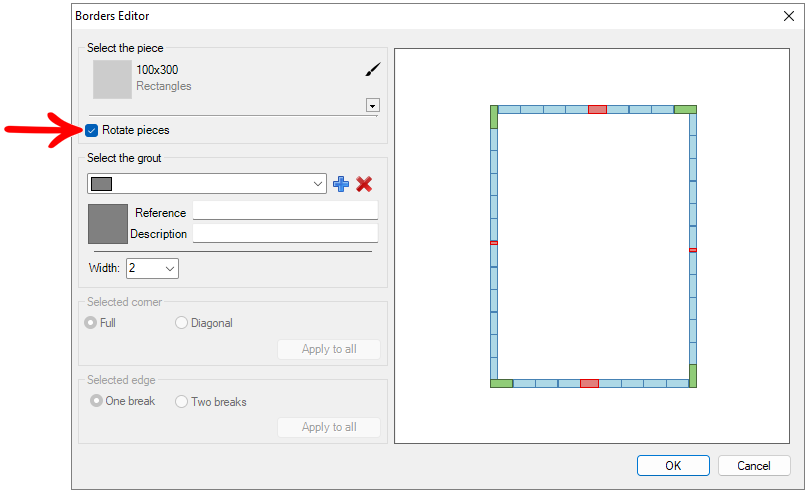Viewport: 807px width, 492px height.
Task: Click the Cancel button
Action: (754, 465)
